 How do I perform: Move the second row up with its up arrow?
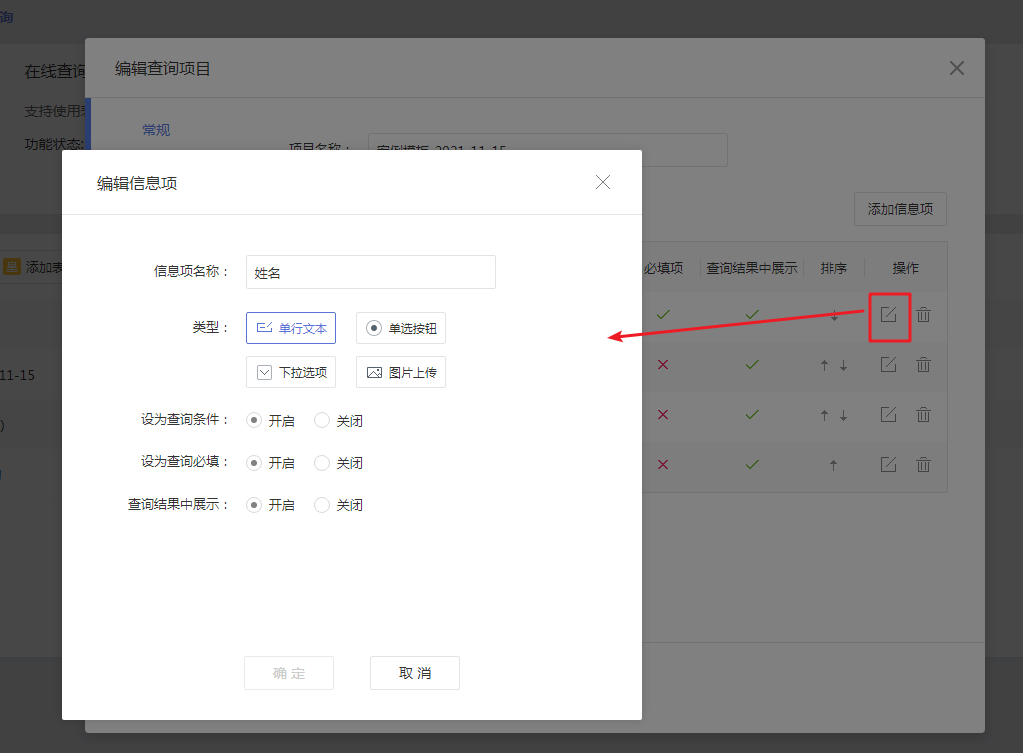point(825,365)
